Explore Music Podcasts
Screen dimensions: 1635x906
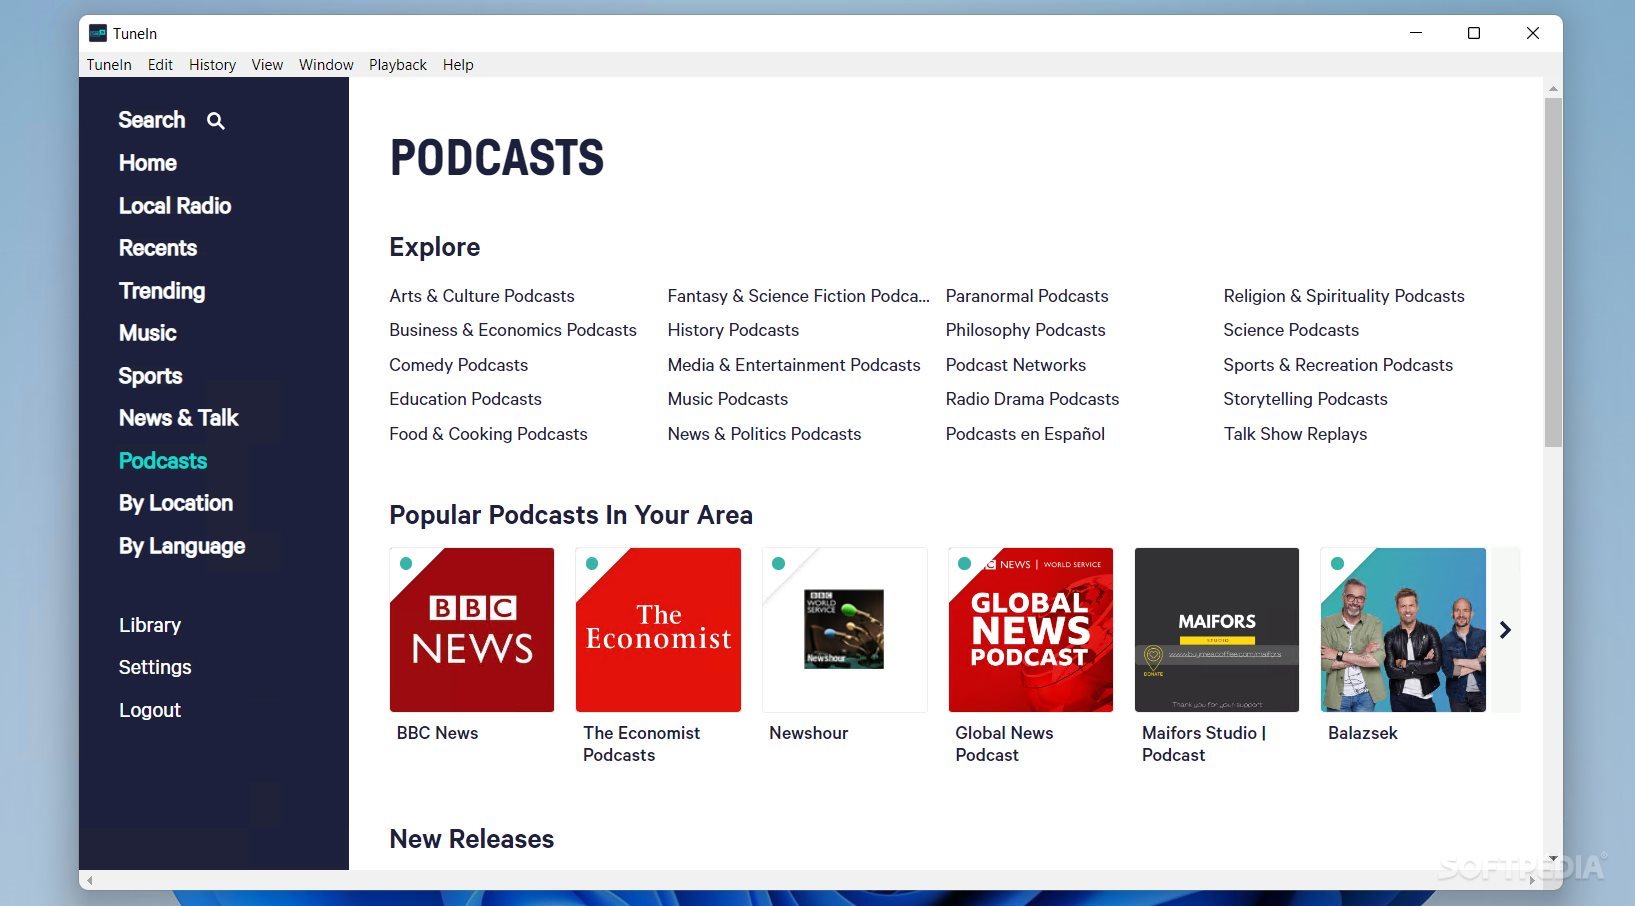pyautogui.click(x=728, y=399)
